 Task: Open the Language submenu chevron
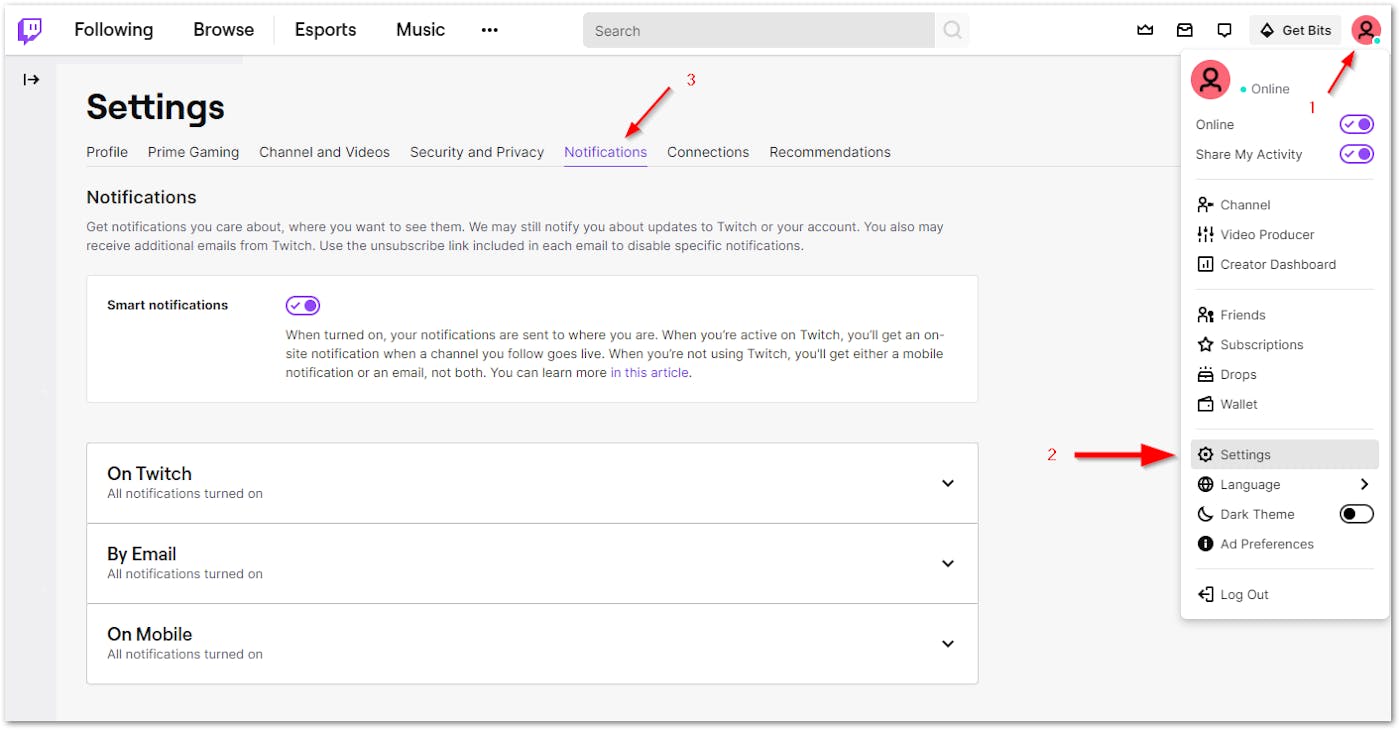point(1365,484)
